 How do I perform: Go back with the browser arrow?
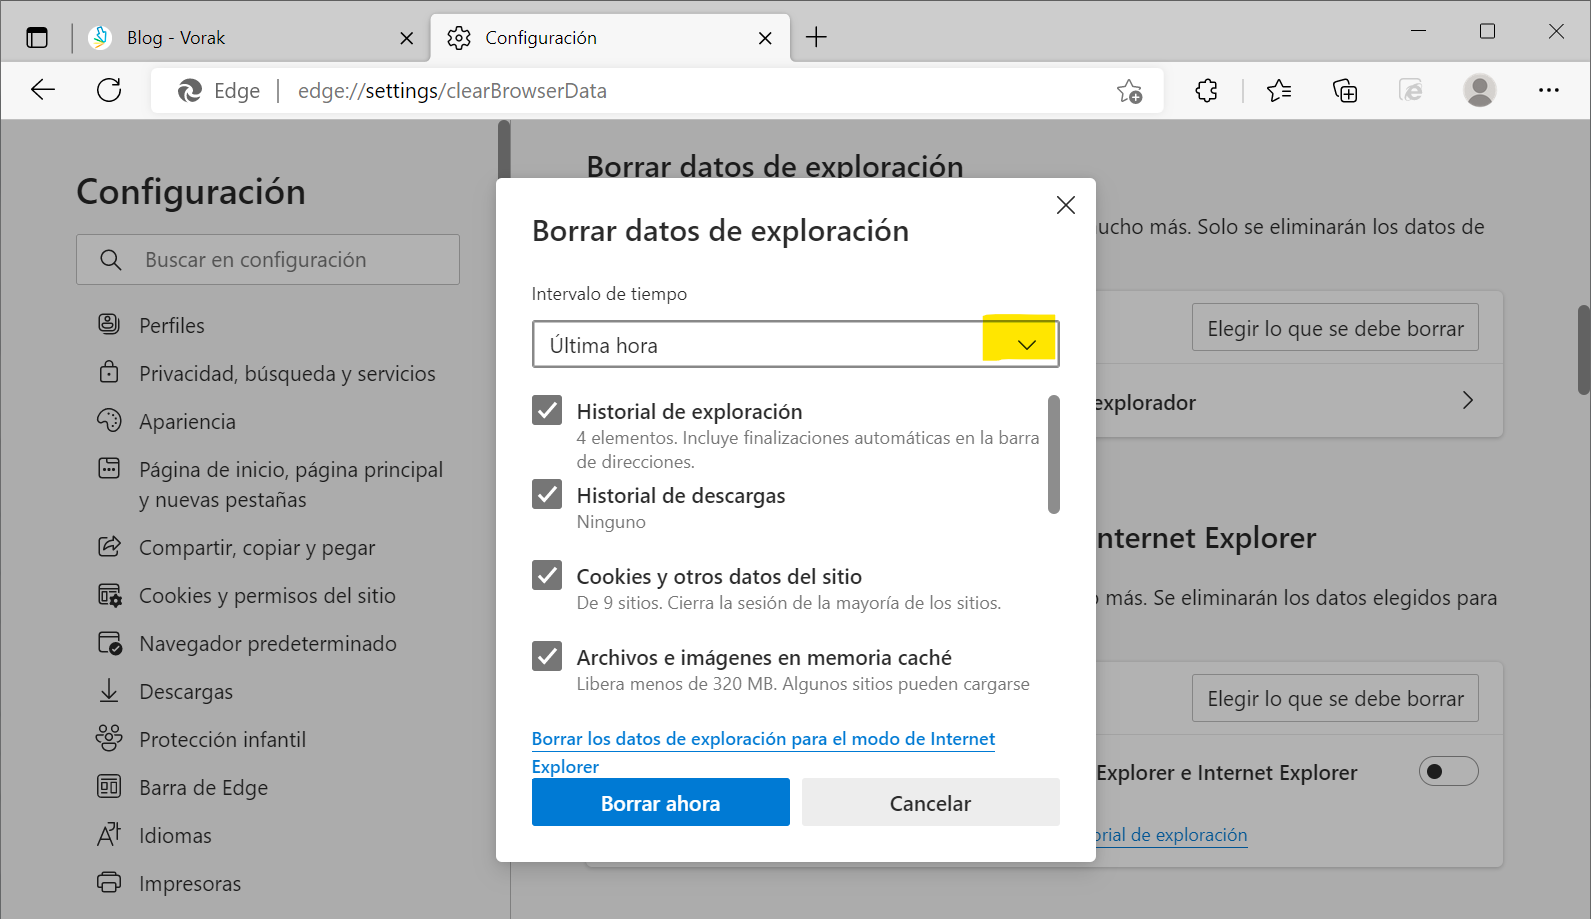click(43, 90)
